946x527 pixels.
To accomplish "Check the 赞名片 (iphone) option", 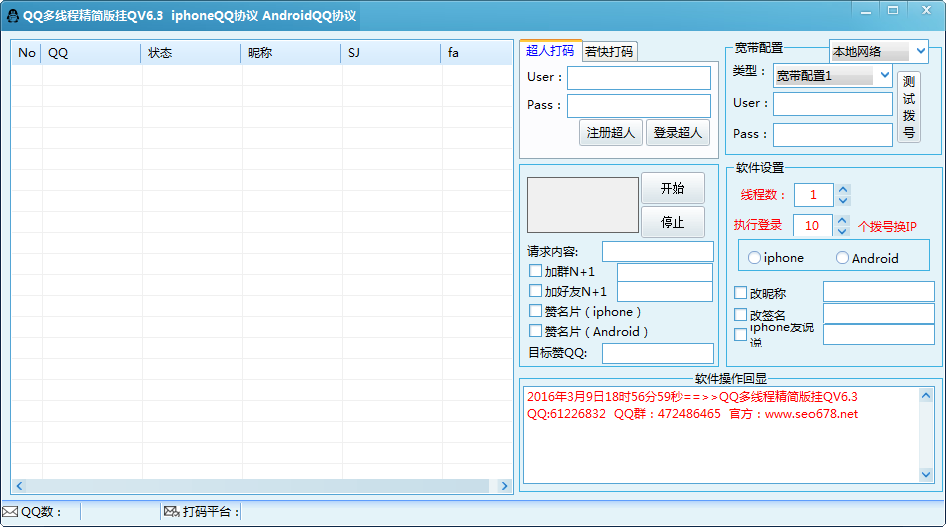I will (536, 311).
